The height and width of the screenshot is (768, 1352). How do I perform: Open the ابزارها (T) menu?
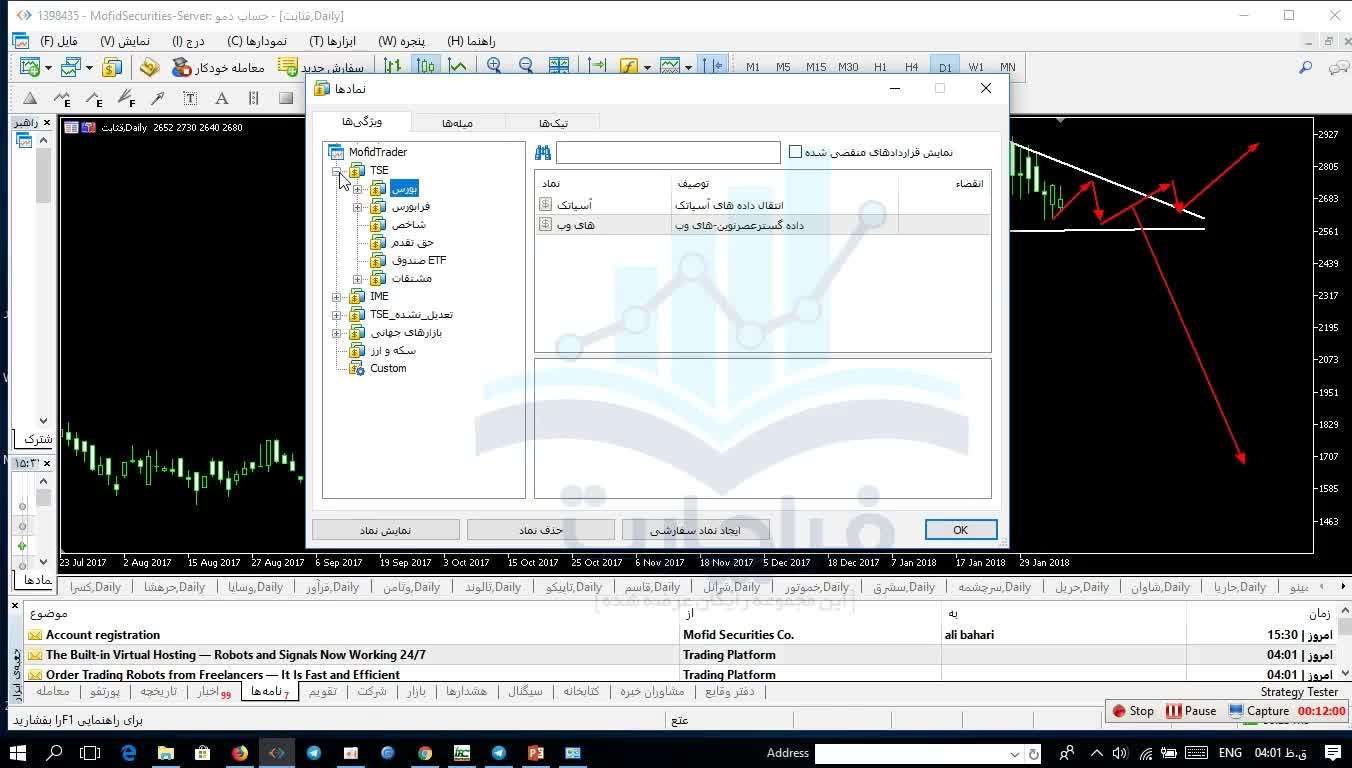point(332,41)
